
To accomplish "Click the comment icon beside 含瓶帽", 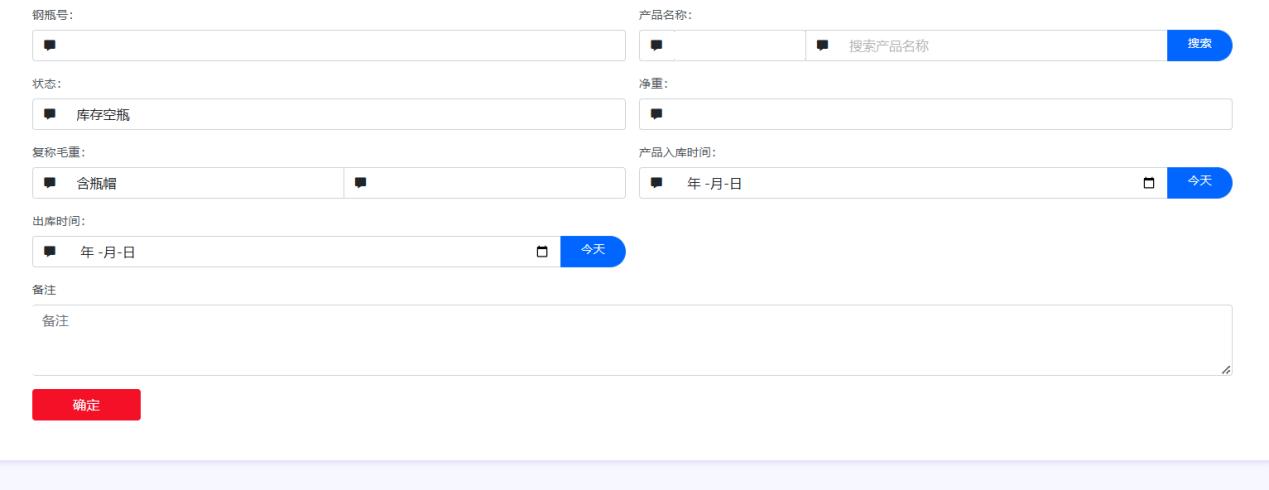I will tap(49, 183).
